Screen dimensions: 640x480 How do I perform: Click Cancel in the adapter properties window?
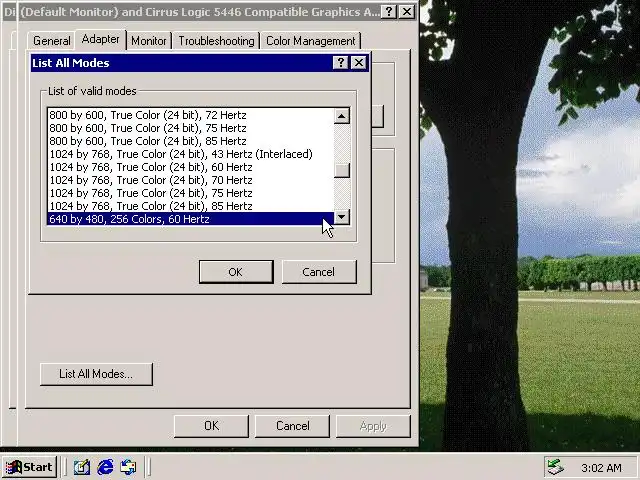293,426
